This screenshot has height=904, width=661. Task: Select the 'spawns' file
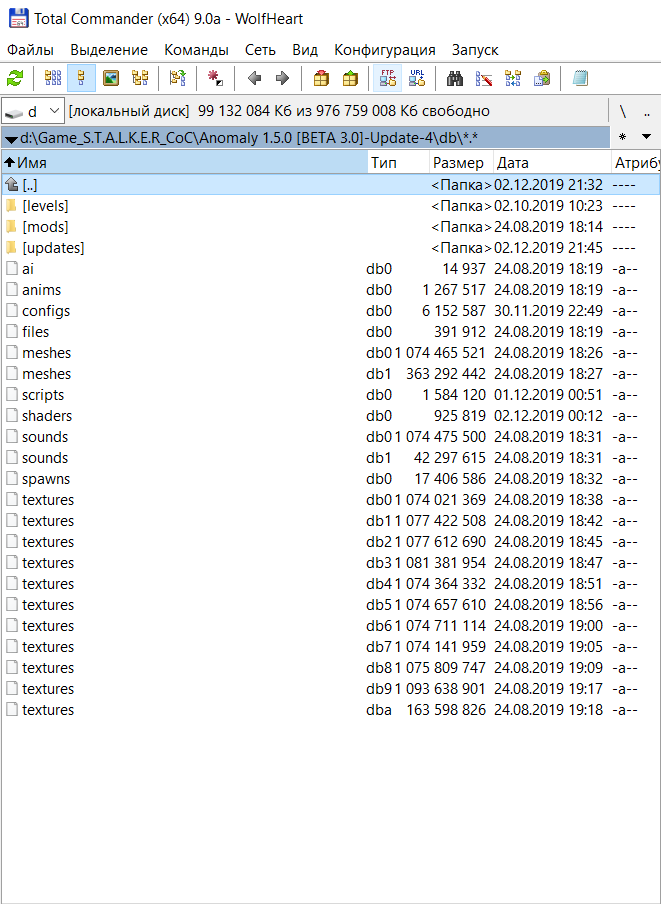[x=331, y=479]
